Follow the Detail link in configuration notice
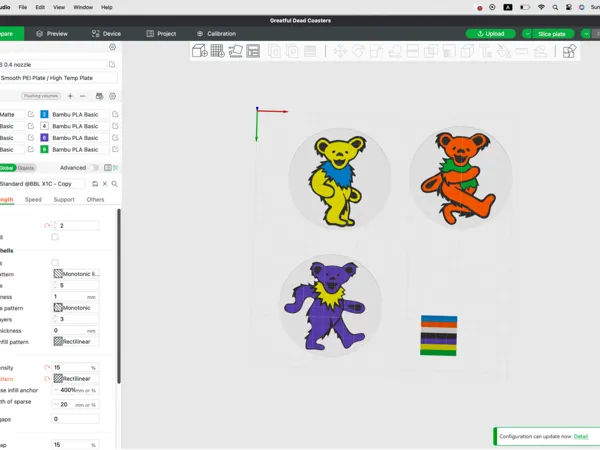The image size is (600, 450). pyautogui.click(x=581, y=436)
